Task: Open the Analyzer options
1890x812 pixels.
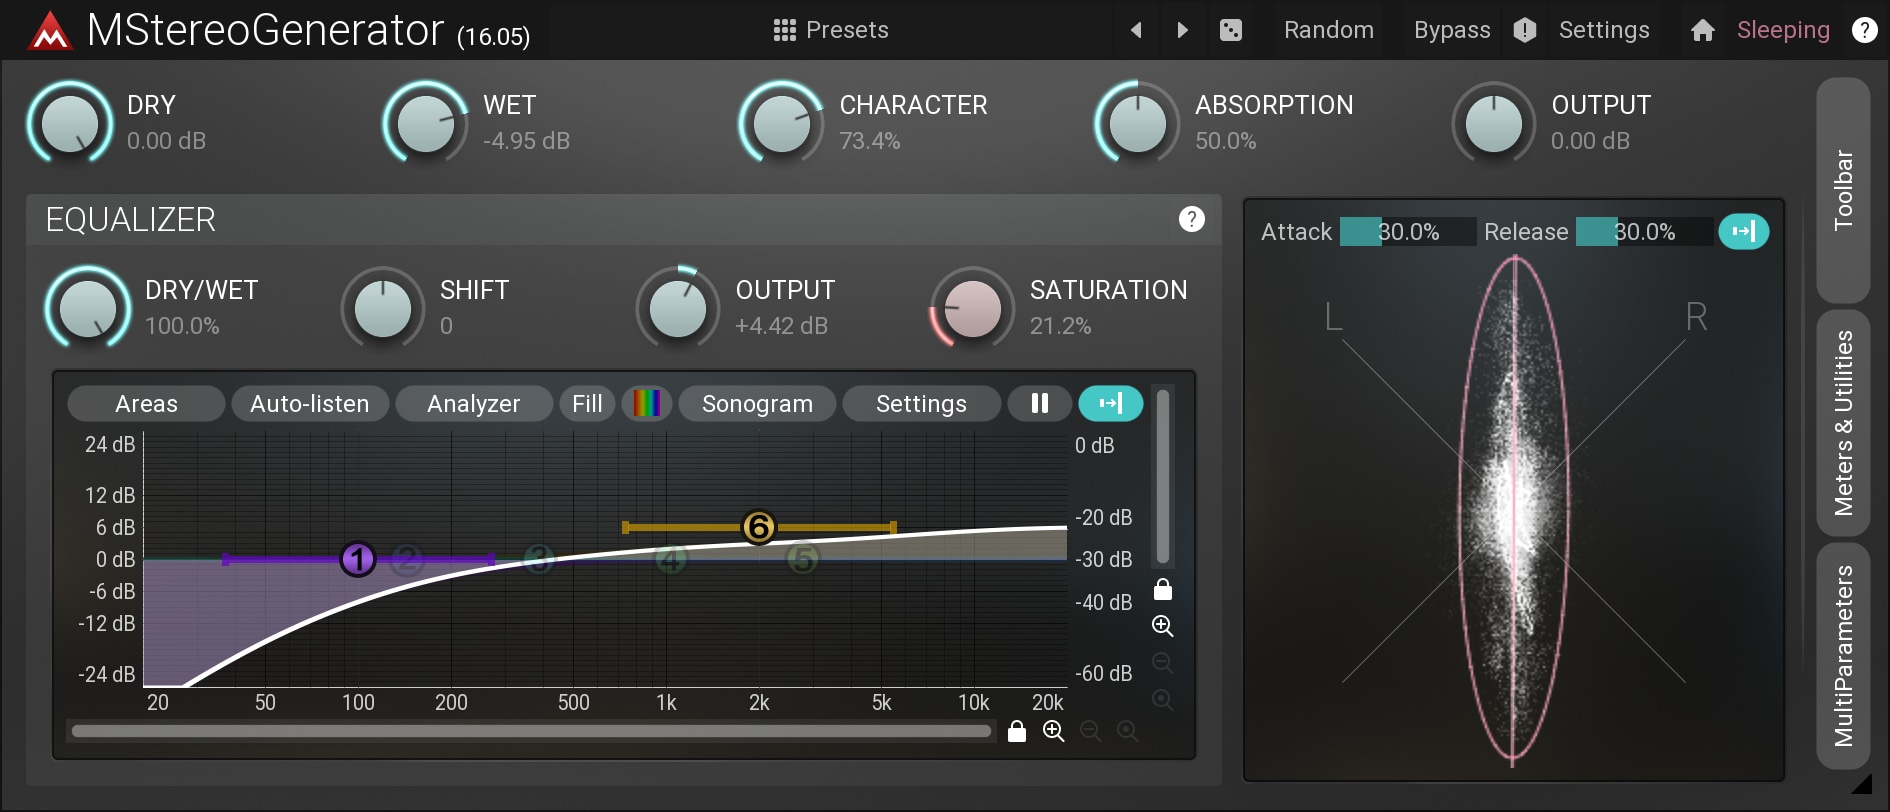Action: coord(474,404)
